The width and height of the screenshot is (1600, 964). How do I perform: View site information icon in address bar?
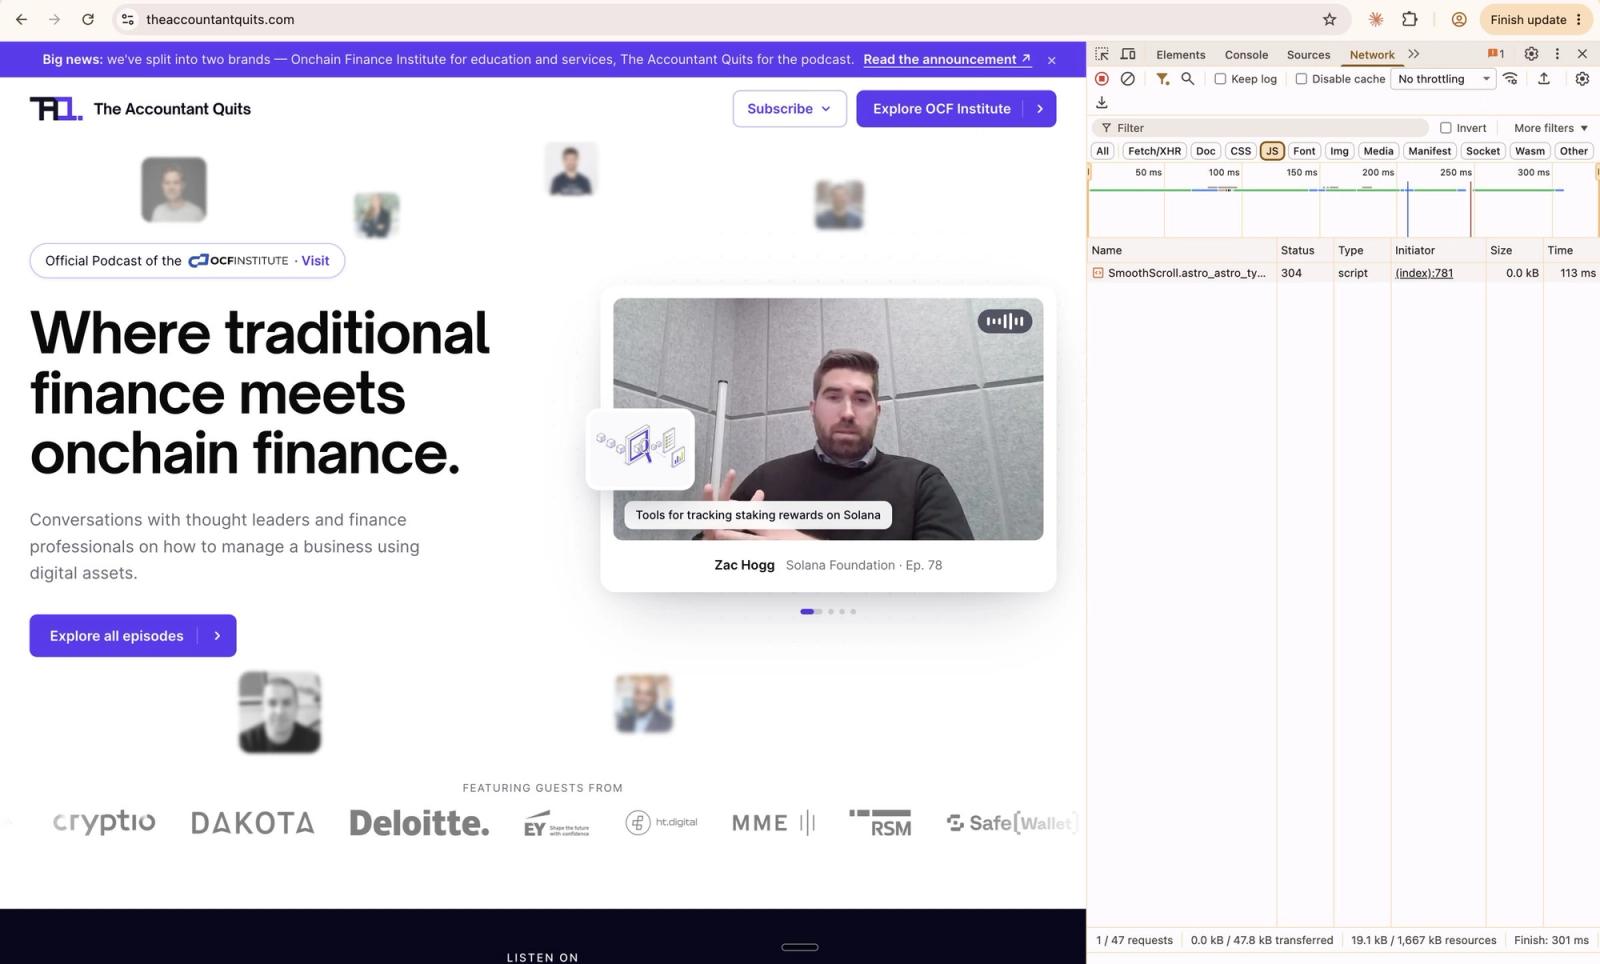[x=127, y=19]
